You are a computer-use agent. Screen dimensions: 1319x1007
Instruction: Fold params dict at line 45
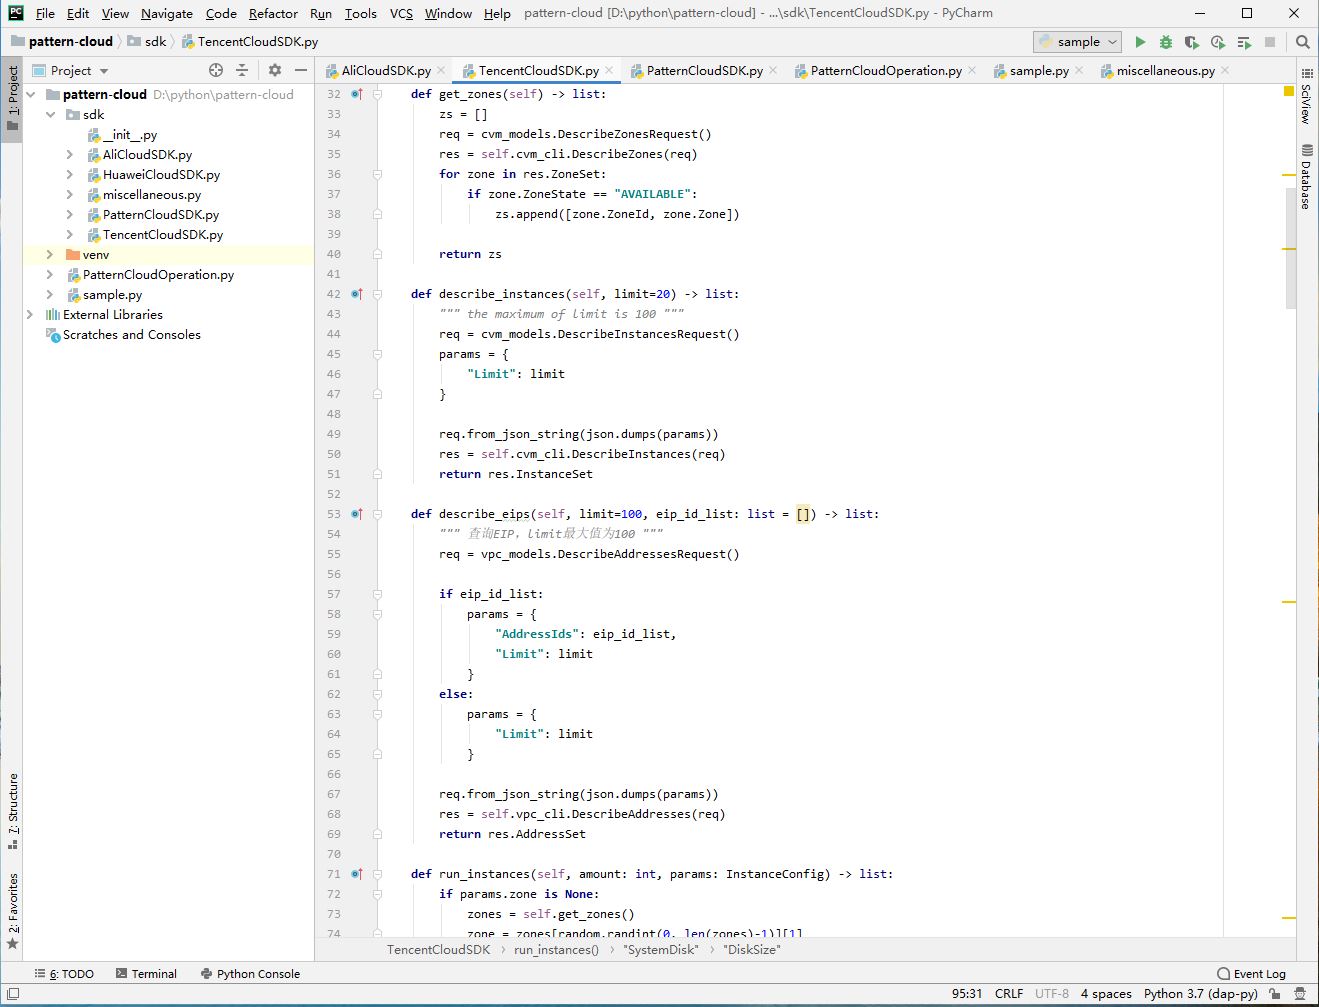click(378, 354)
